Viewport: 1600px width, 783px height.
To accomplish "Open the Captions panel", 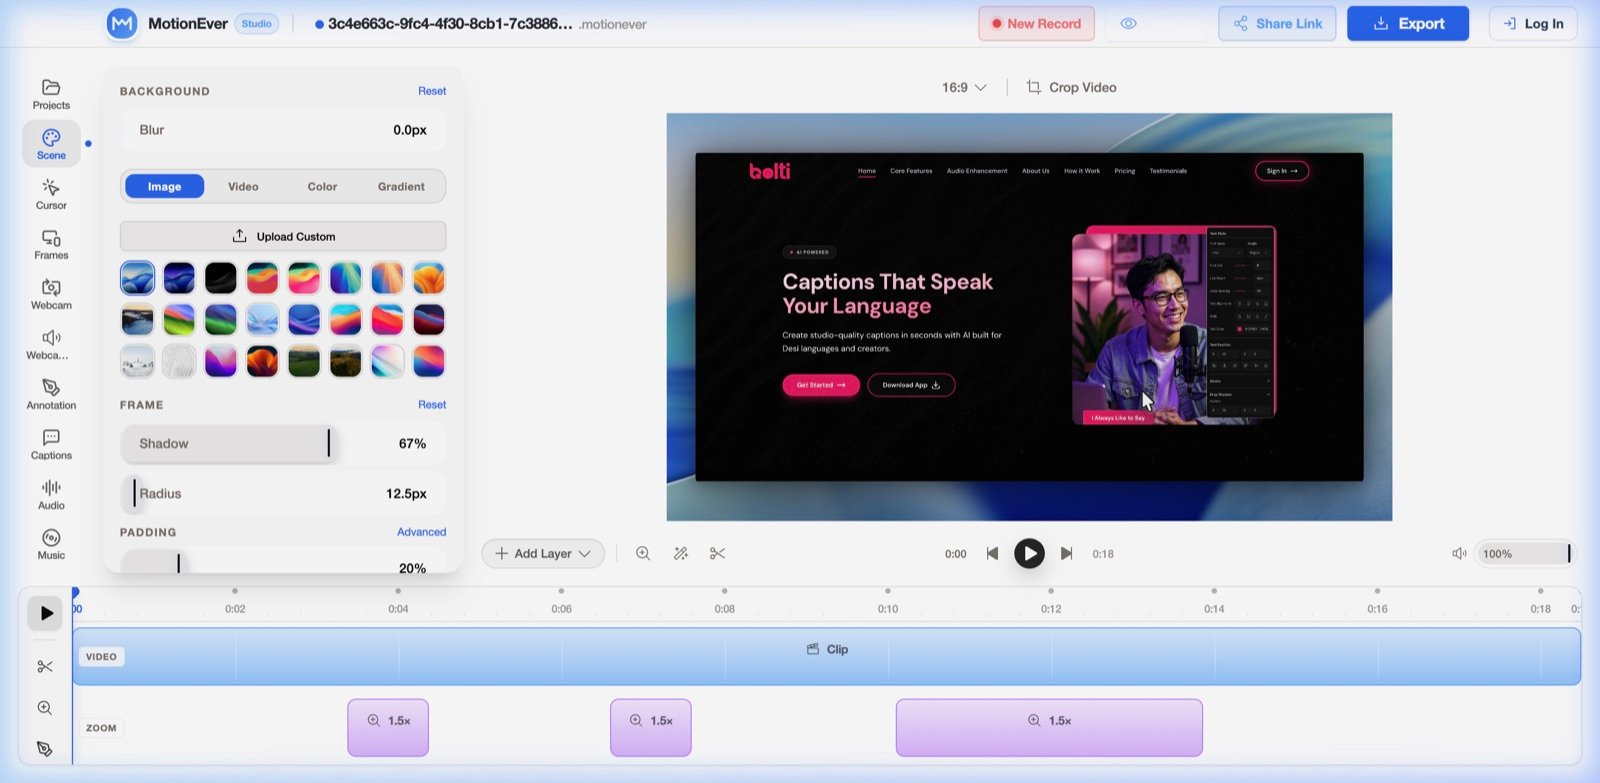I will click(51, 444).
